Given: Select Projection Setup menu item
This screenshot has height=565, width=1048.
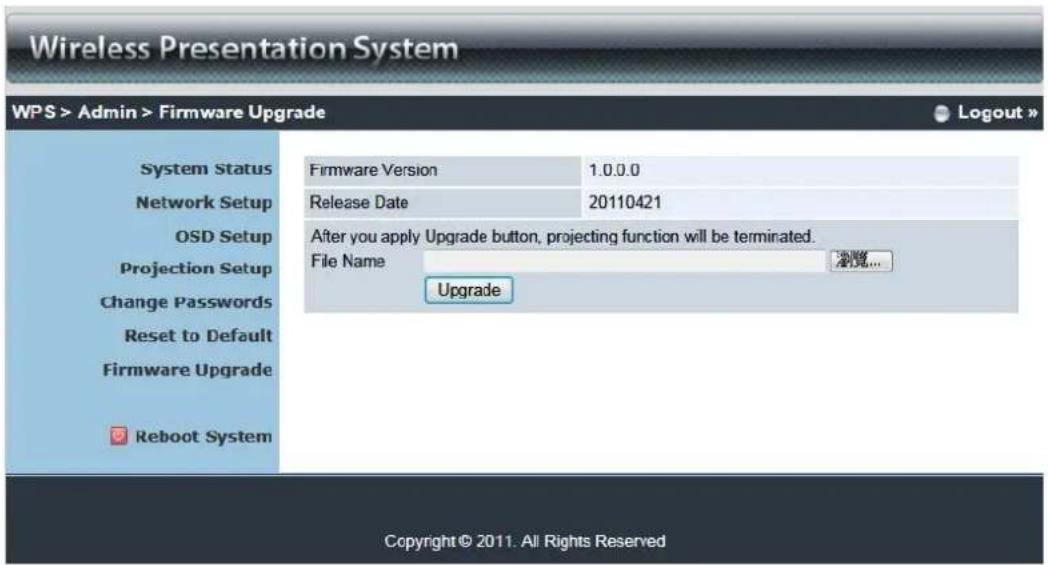Looking at the screenshot, I should (196, 269).
